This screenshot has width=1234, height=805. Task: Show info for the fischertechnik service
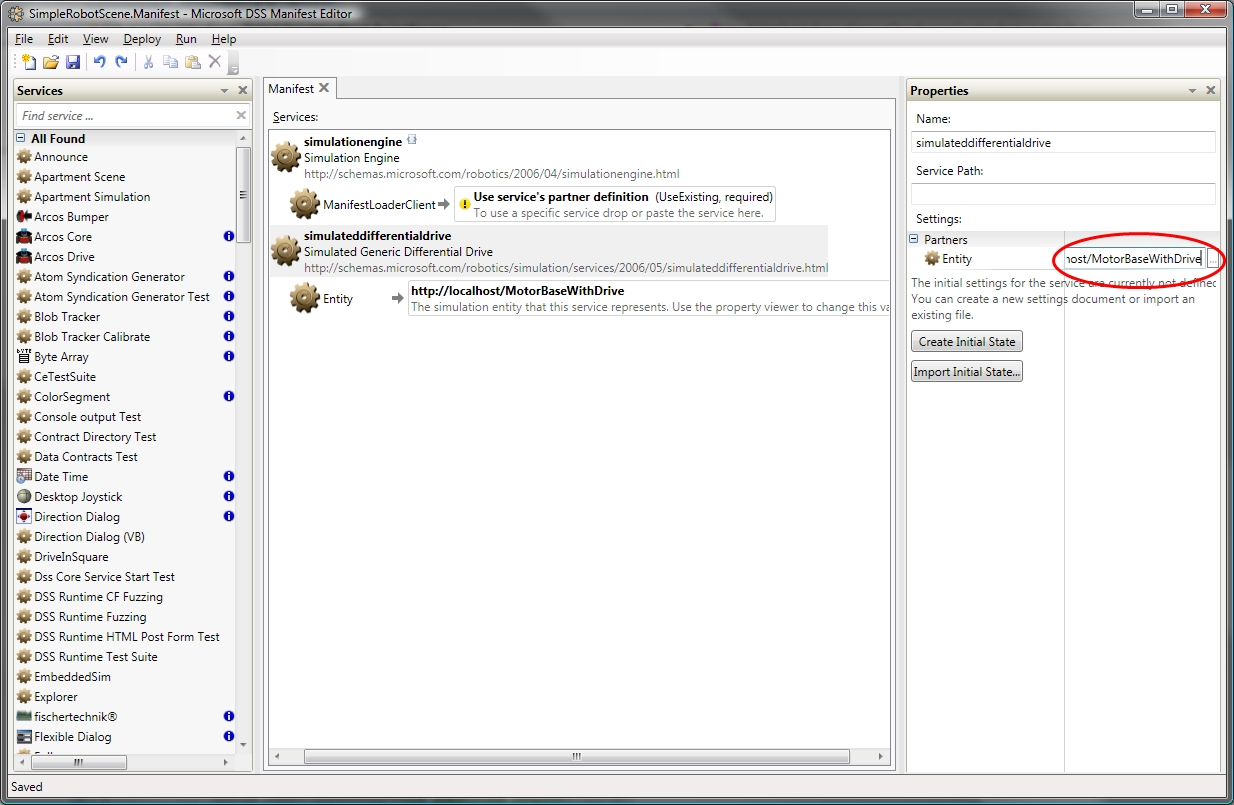click(229, 717)
